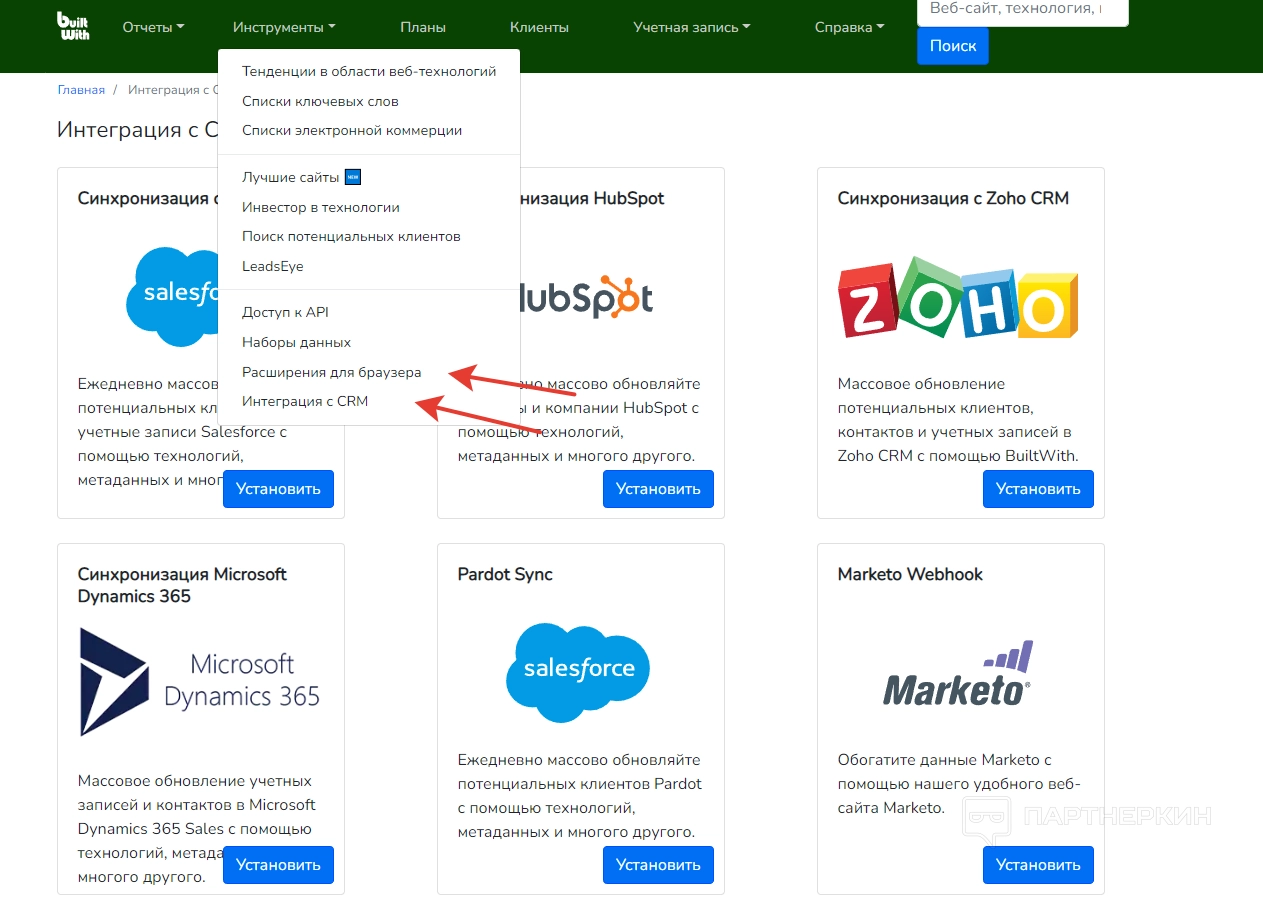Screen dimensions: 1263x901
Task: Collapse the Инструменты dropdown menu
Action: pyautogui.click(x=284, y=28)
